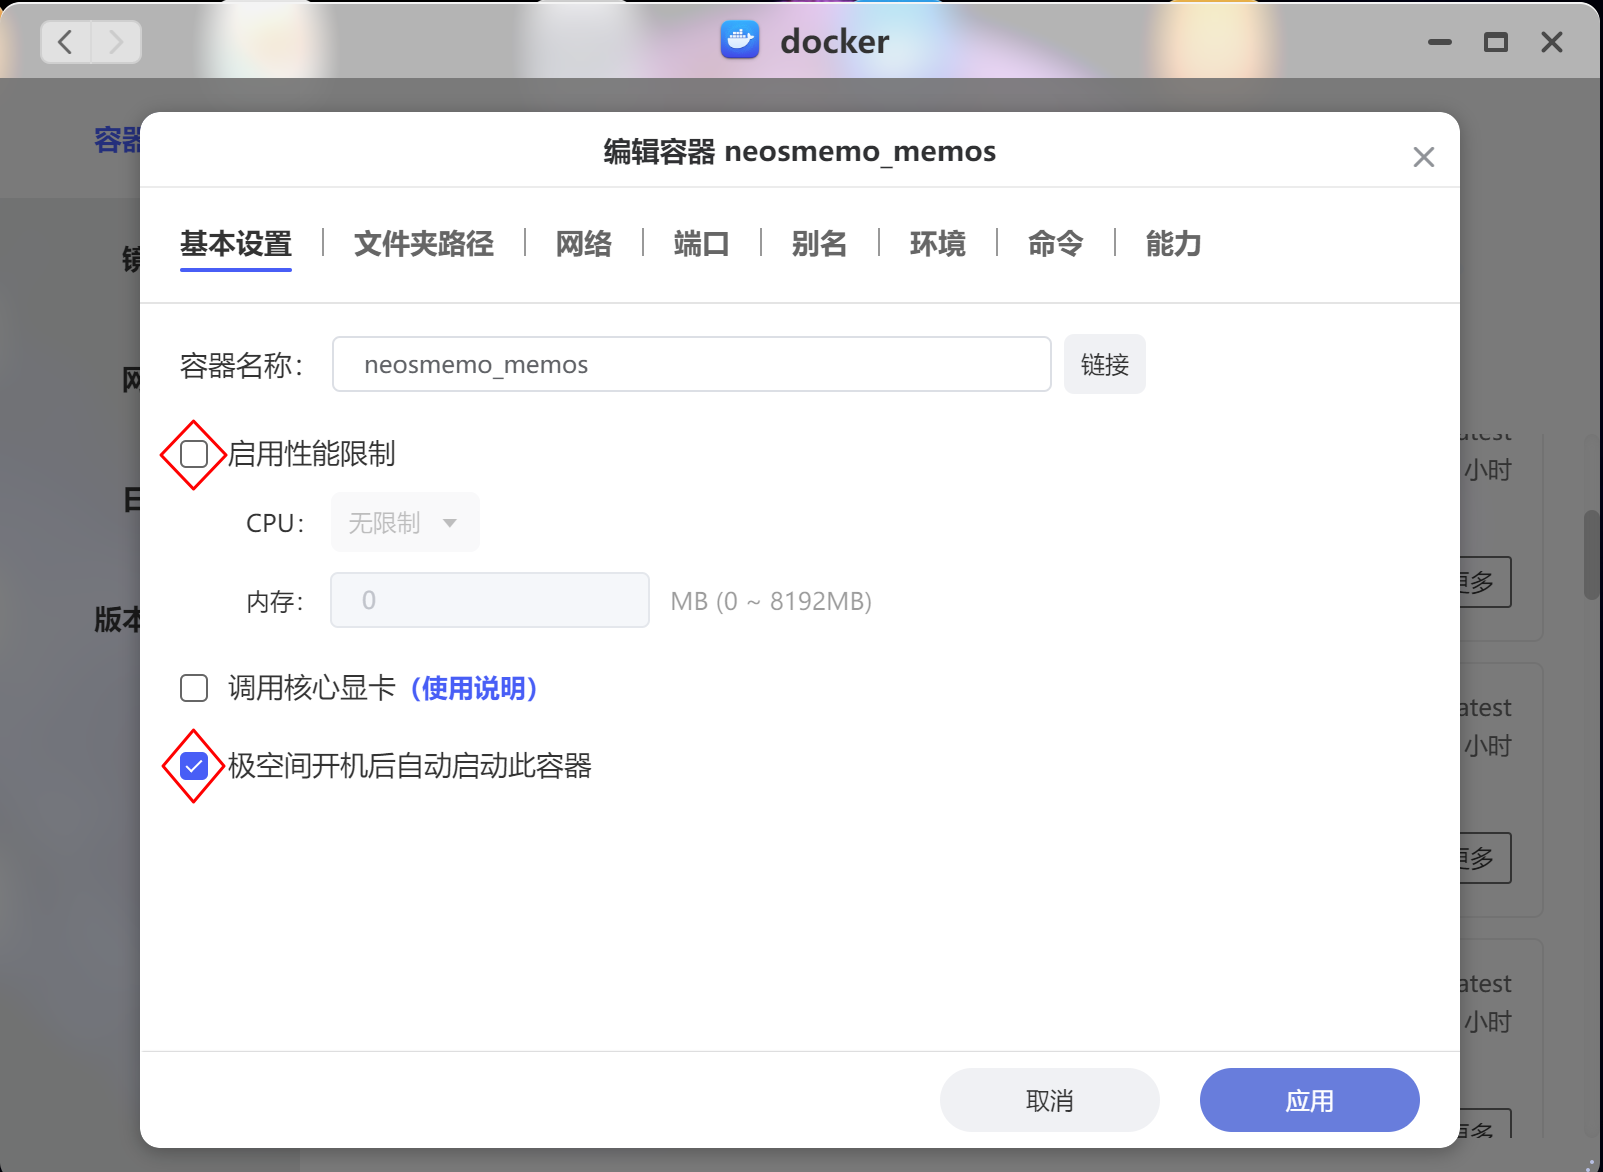Switch to the 文件夹路径 tab
Image resolution: width=1603 pixels, height=1172 pixels.
(x=424, y=243)
